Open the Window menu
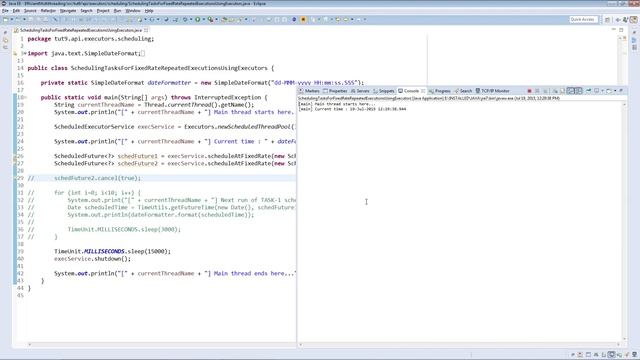The height and width of the screenshot is (360, 640). click(x=133, y=11)
